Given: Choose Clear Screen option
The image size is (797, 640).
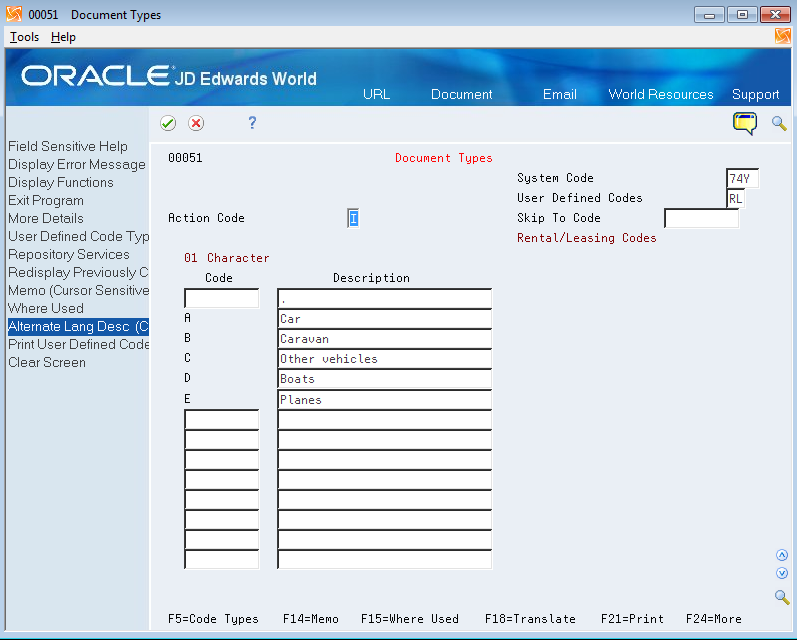Looking at the screenshot, I should point(47,362).
